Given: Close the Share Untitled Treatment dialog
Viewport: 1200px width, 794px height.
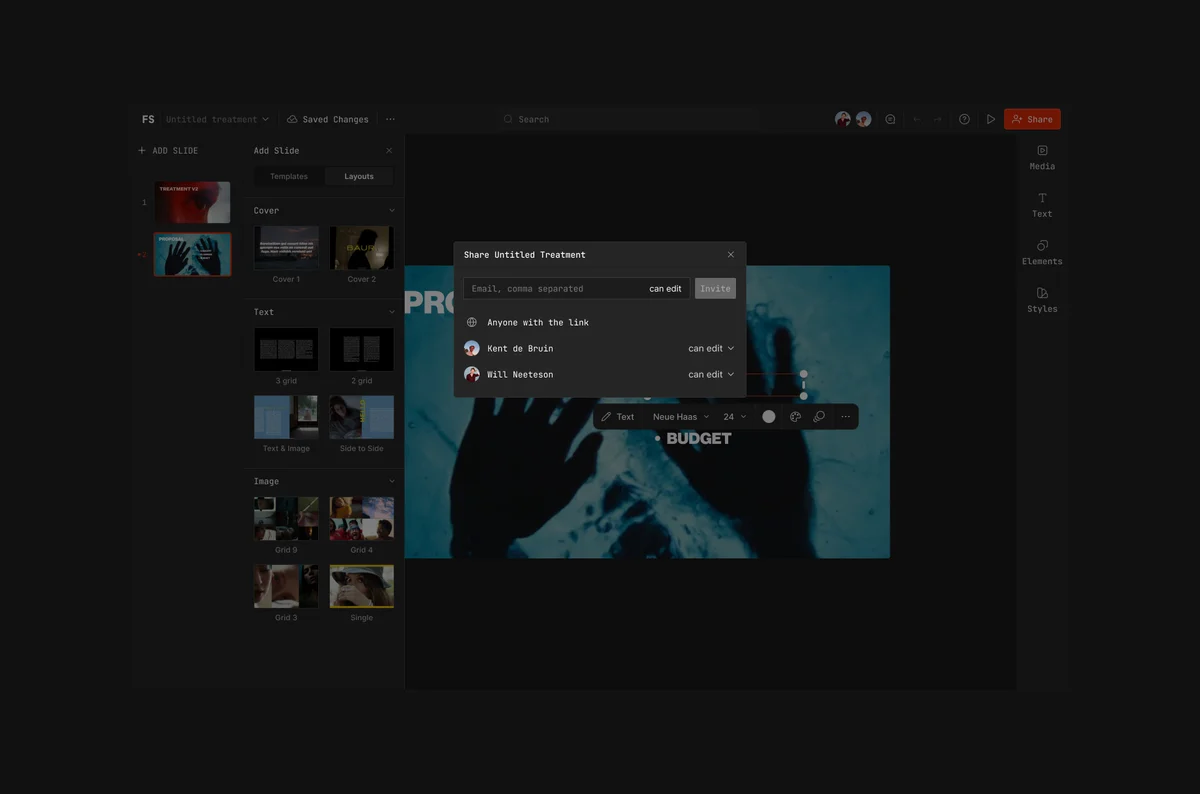Looking at the screenshot, I should tap(731, 255).
